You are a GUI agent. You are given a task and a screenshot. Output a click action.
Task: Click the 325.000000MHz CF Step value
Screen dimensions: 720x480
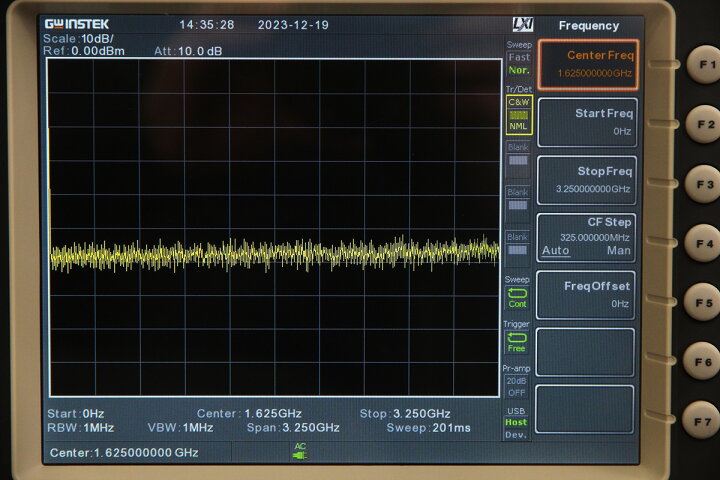tap(595, 237)
